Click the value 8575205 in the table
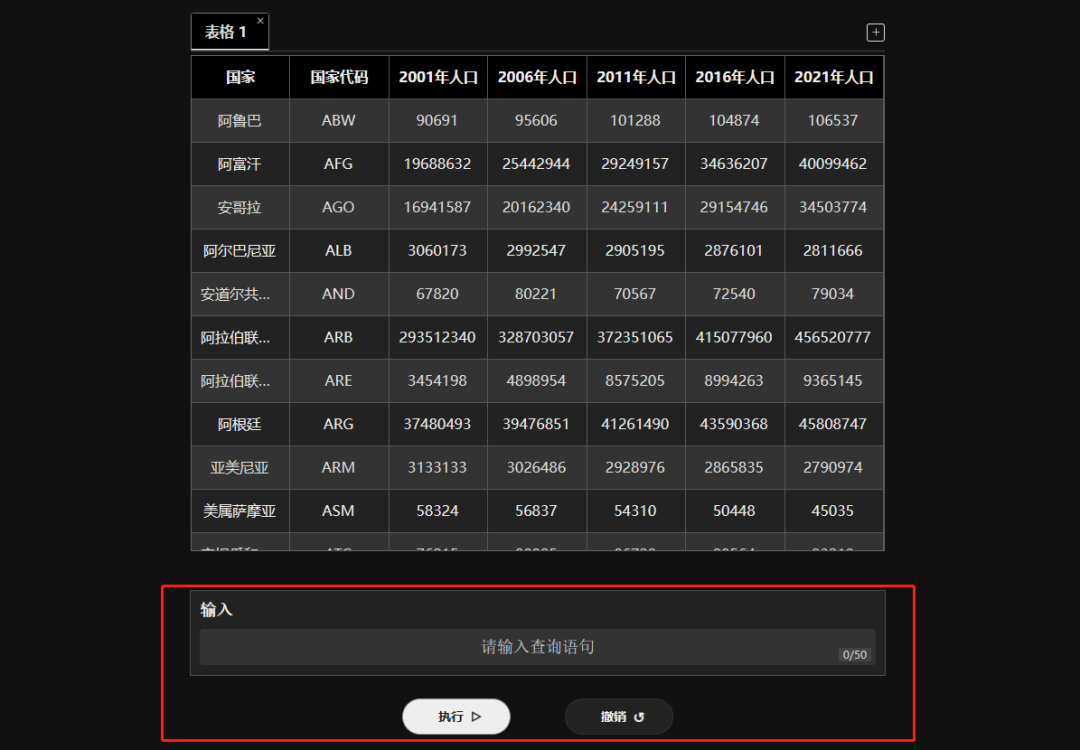1080x750 pixels. (x=635, y=381)
